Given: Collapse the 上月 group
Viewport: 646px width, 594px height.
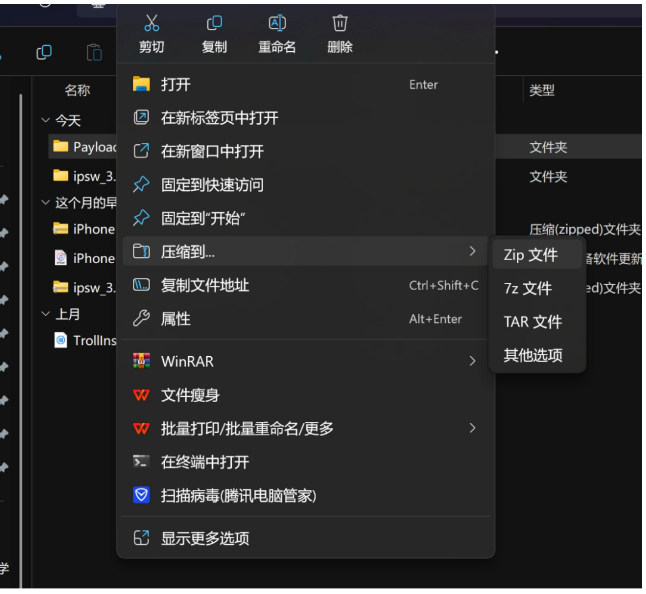Looking at the screenshot, I should (45, 314).
